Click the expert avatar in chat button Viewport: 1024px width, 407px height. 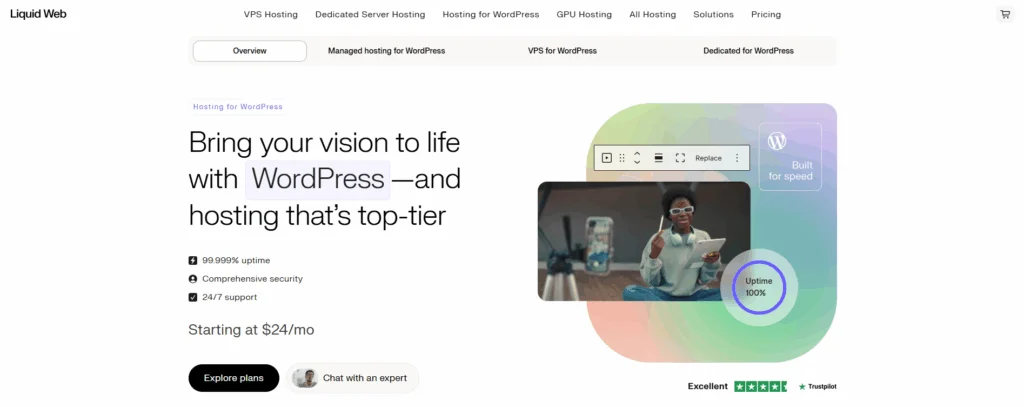pos(304,378)
